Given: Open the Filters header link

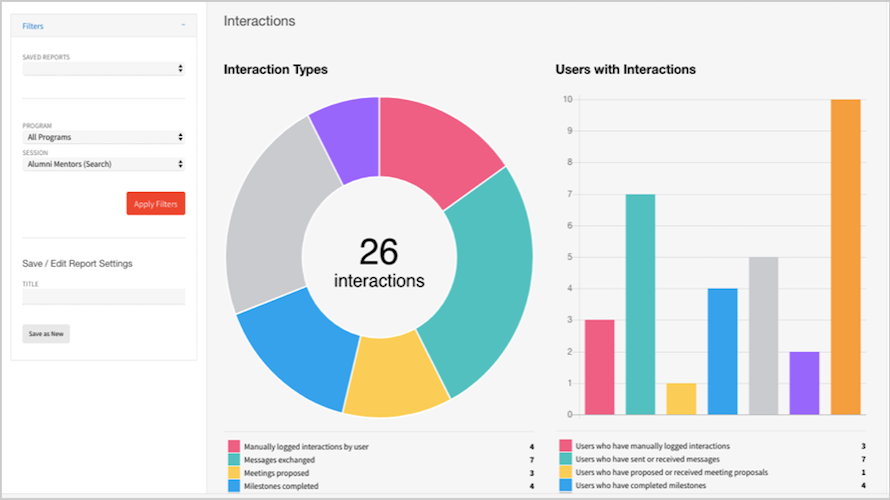Looking at the screenshot, I should pos(33,26).
